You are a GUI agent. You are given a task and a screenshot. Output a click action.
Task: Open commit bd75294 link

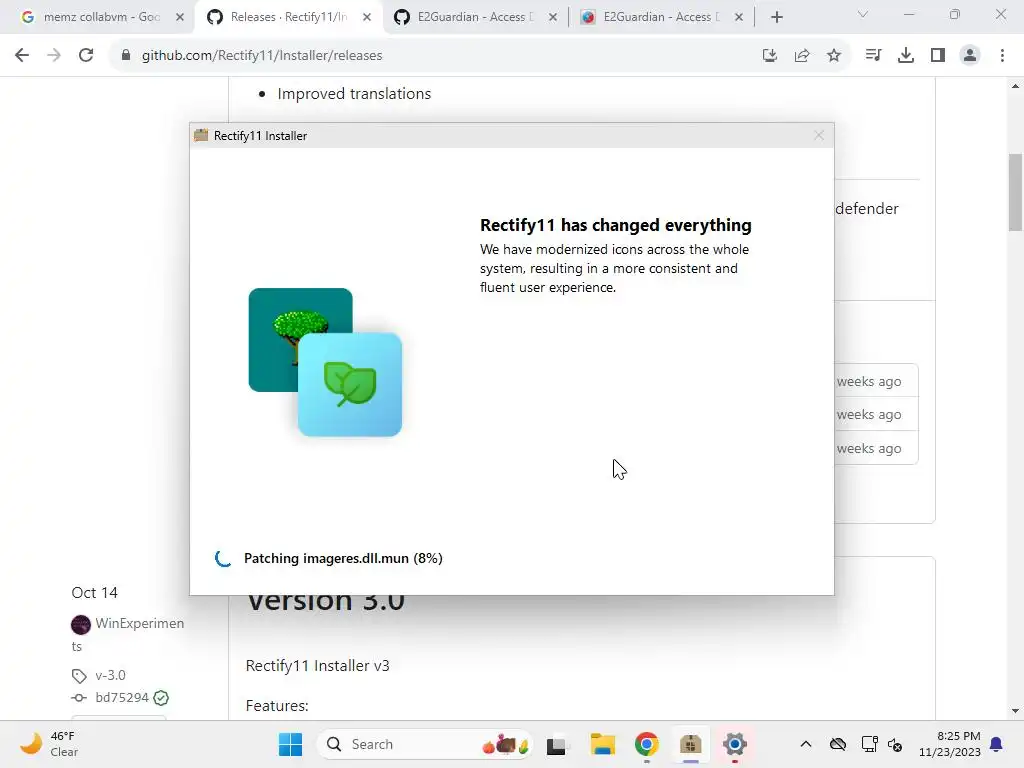click(121, 697)
